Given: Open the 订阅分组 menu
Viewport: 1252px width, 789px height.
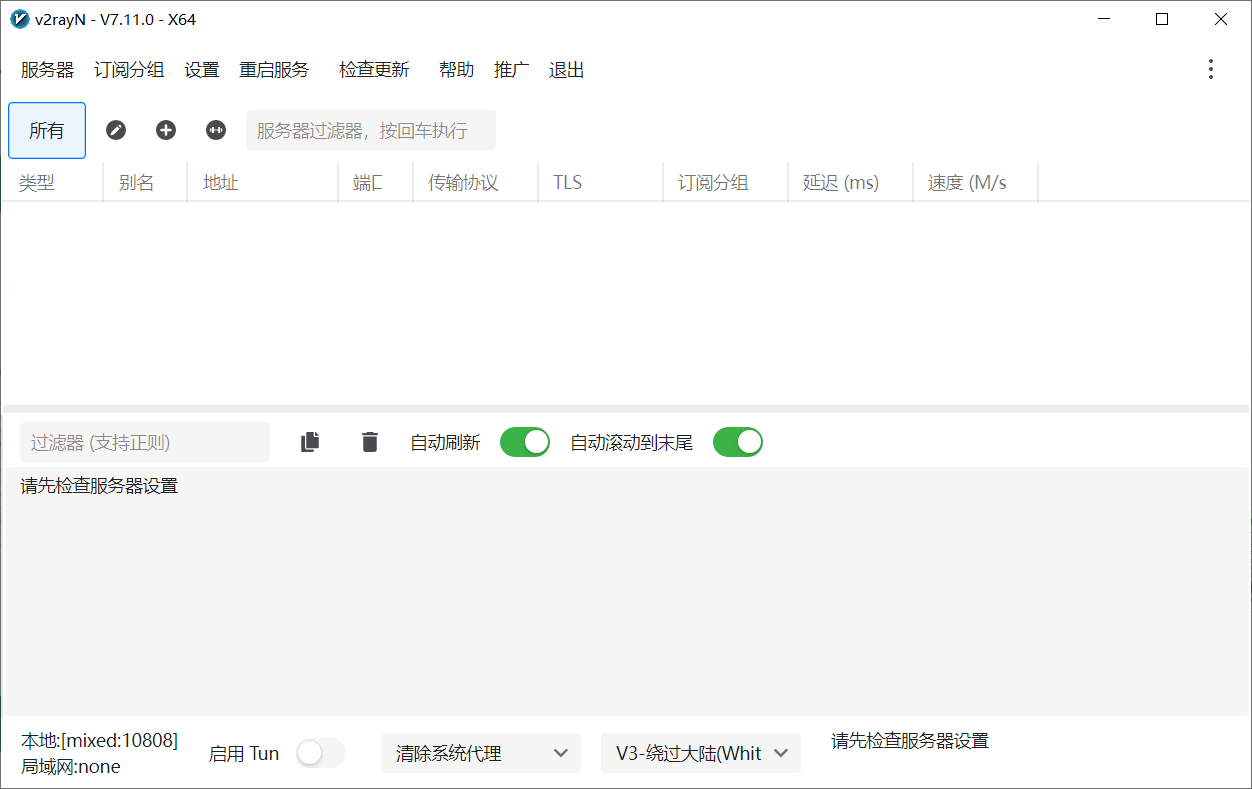Looking at the screenshot, I should (129, 70).
